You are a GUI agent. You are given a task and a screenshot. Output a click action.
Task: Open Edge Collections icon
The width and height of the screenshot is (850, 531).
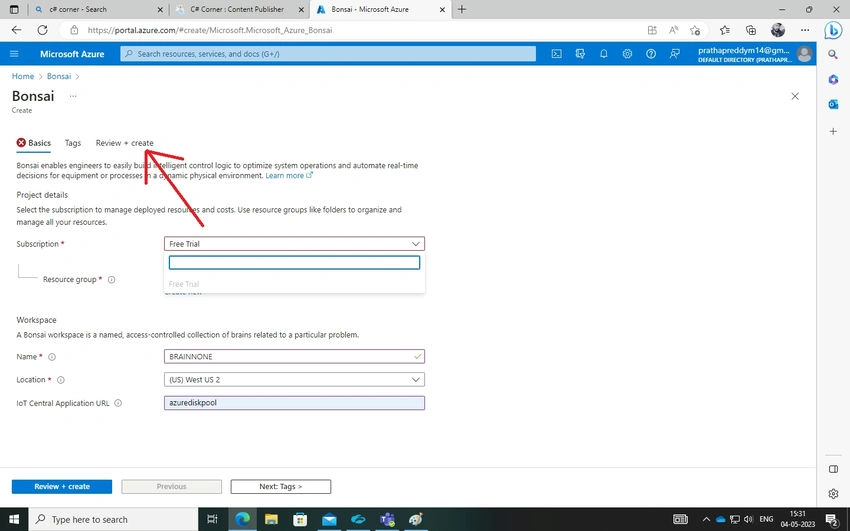pos(751,30)
